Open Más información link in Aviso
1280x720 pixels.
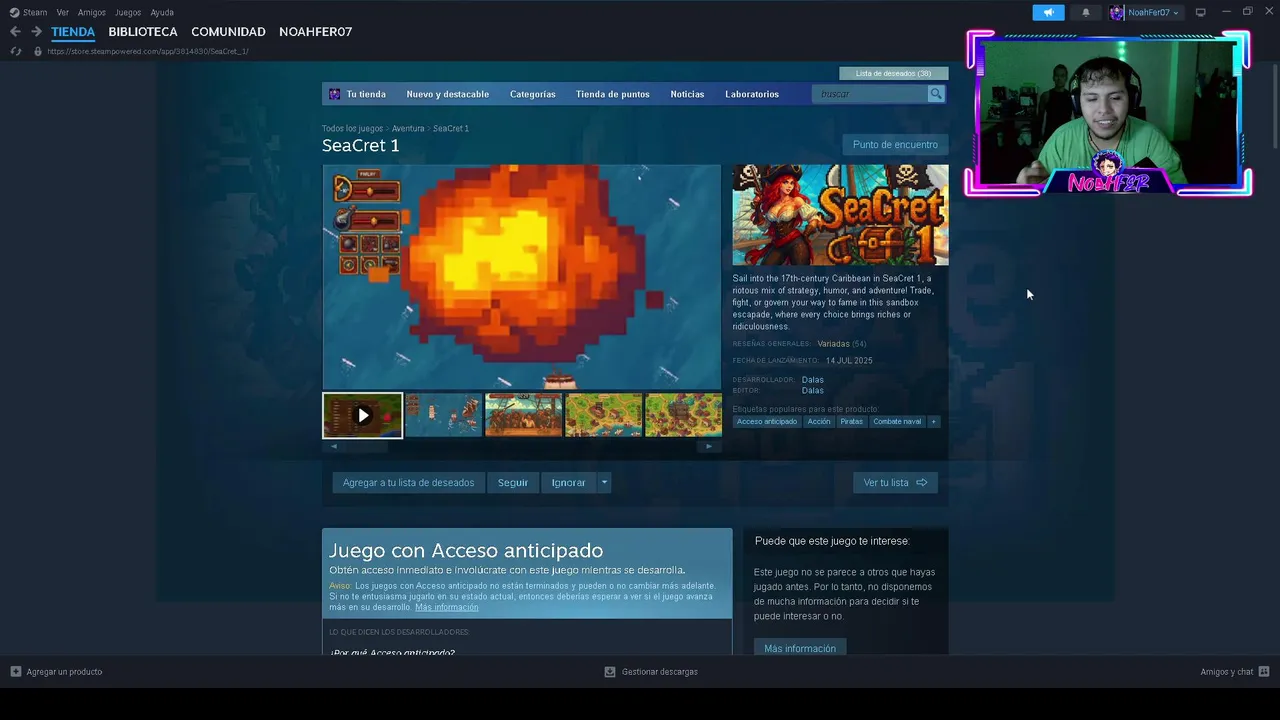[x=447, y=607]
